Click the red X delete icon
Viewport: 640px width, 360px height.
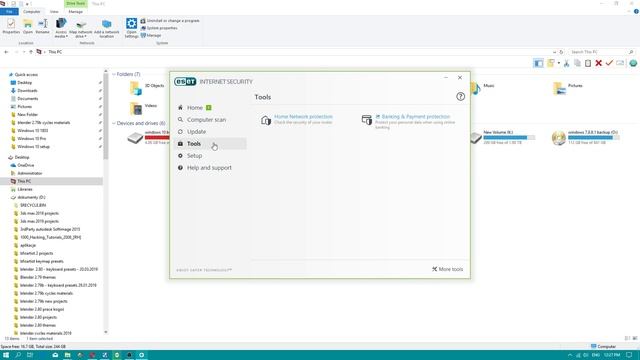598,63
